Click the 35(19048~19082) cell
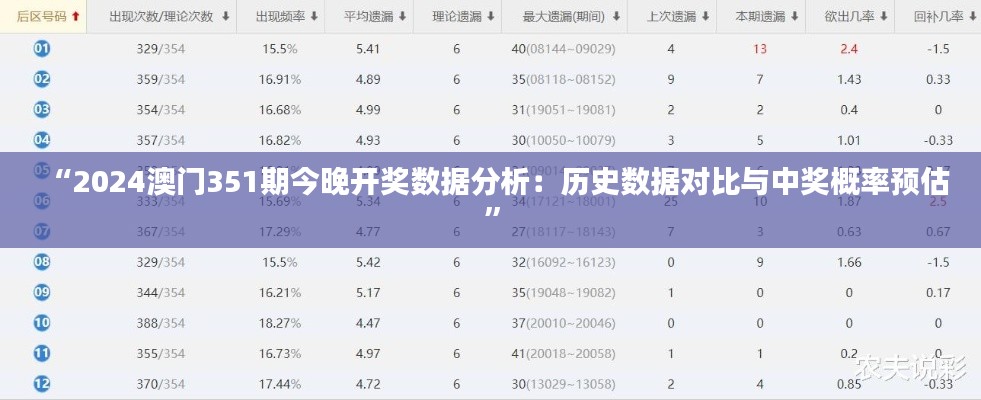The height and width of the screenshot is (400, 981). point(564,292)
